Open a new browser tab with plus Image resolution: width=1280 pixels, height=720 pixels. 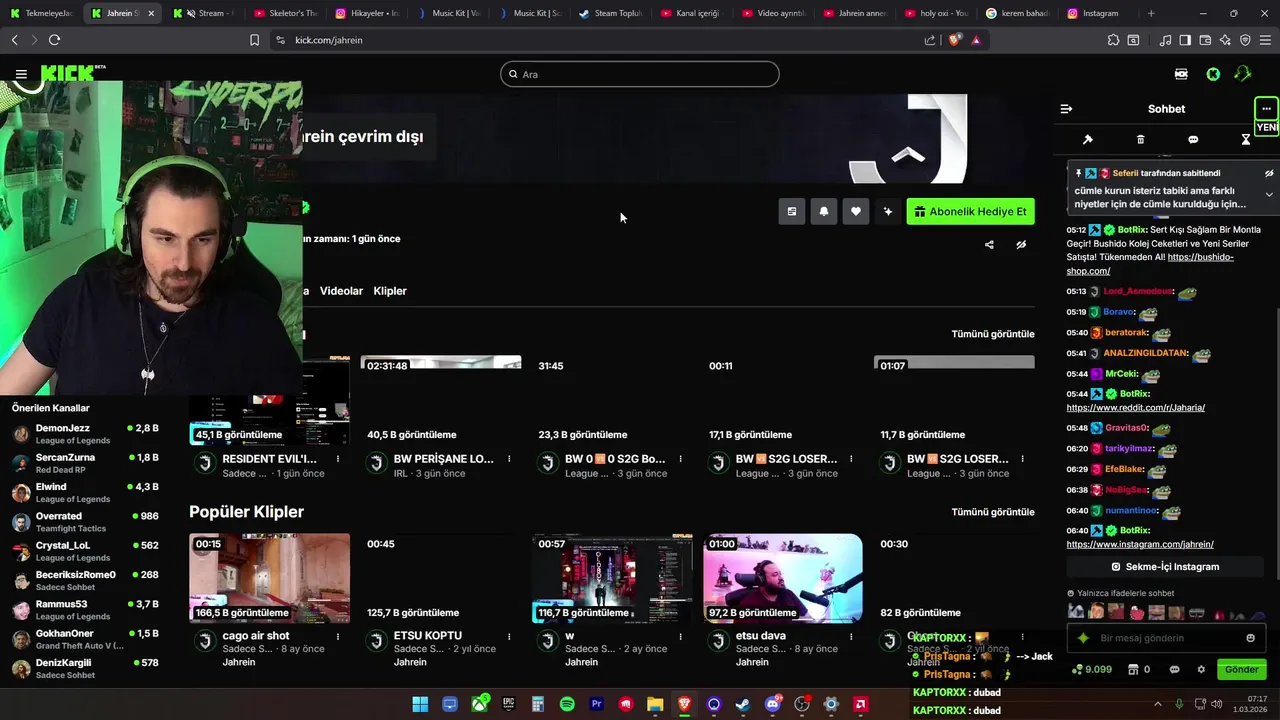point(1151,13)
